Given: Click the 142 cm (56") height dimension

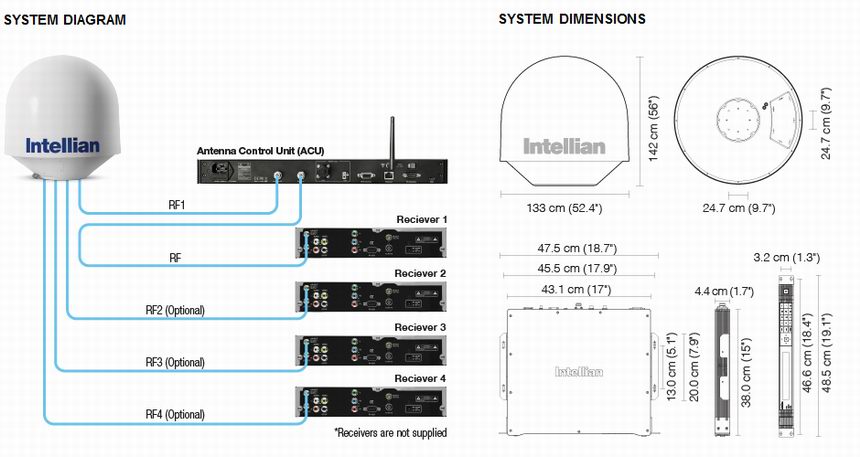Looking at the screenshot, I should point(653,129).
